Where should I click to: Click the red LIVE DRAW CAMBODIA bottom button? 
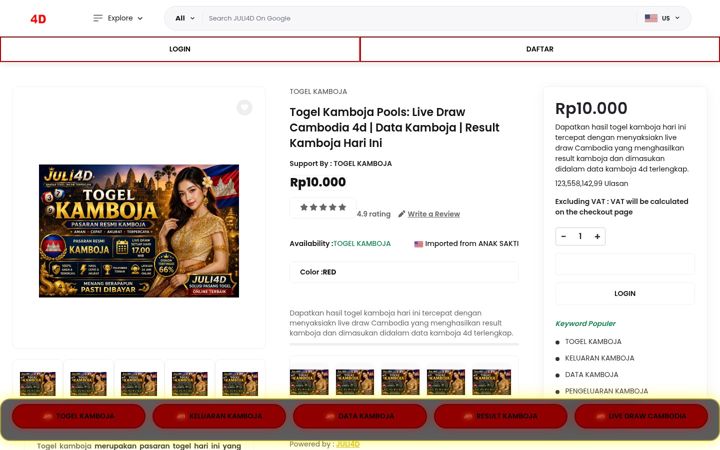point(641,416)
